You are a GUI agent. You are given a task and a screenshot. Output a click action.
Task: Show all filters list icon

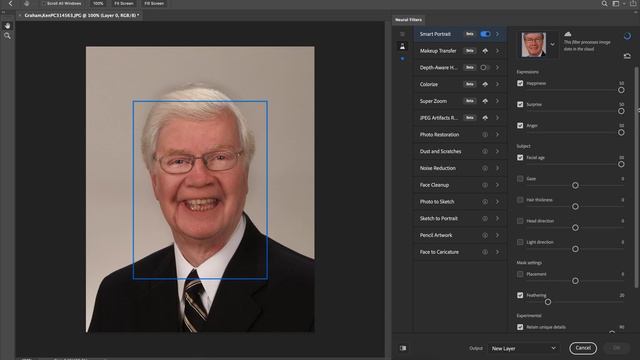click(x=402, y=34)
